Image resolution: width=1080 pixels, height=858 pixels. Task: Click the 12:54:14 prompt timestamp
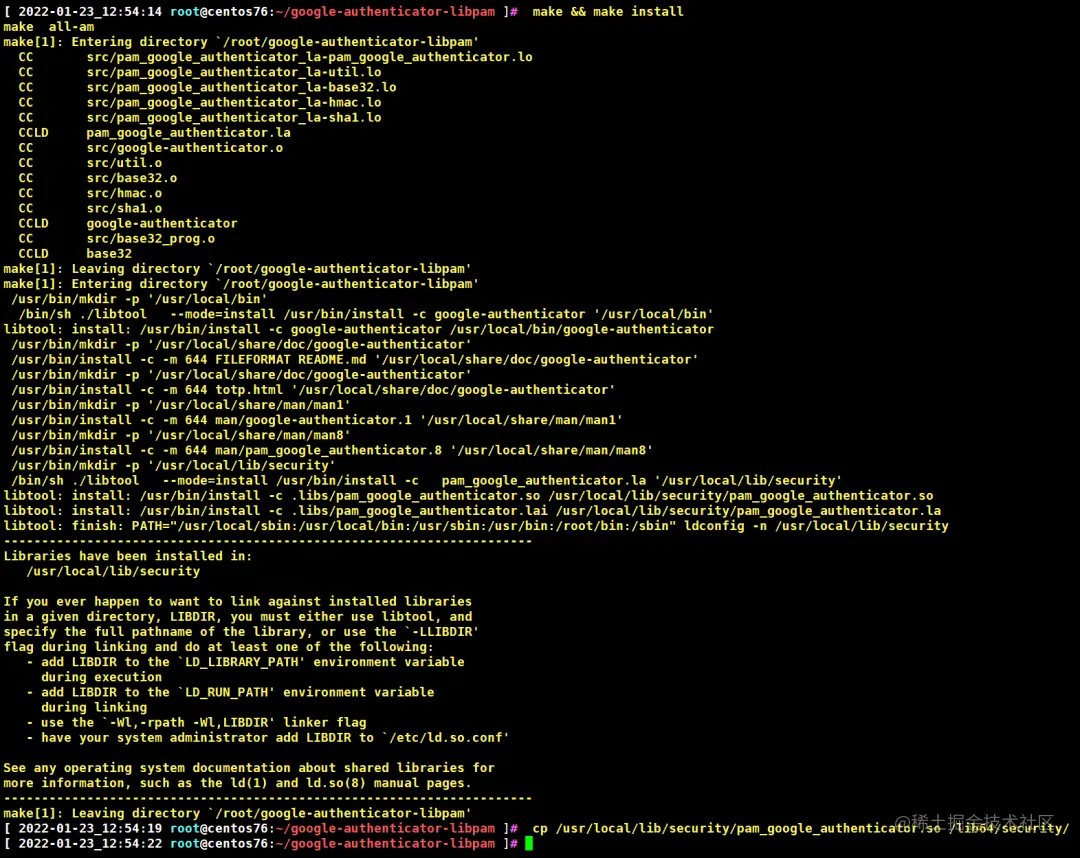(90, 12)
